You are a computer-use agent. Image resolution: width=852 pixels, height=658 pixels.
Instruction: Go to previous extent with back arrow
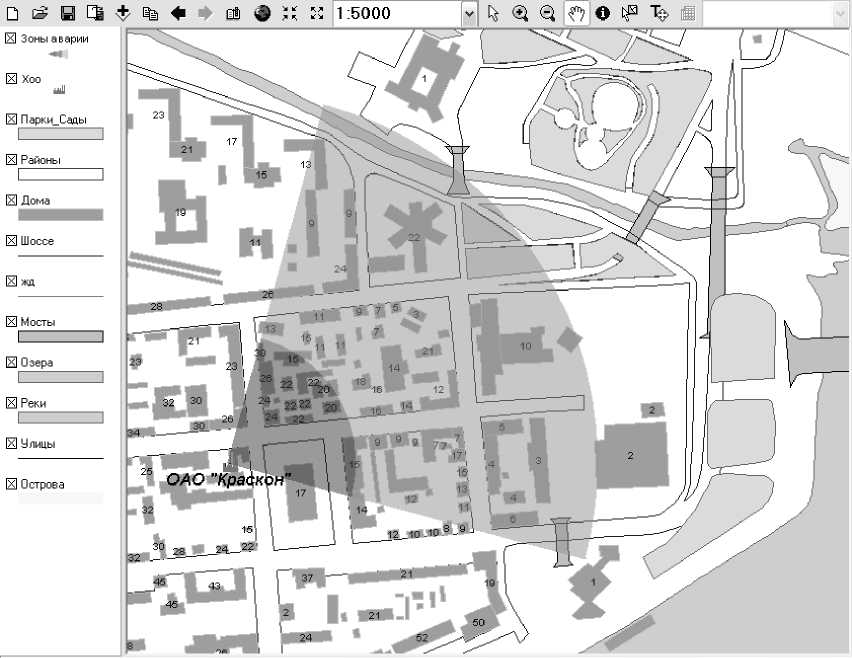click(x=178, y=13)
